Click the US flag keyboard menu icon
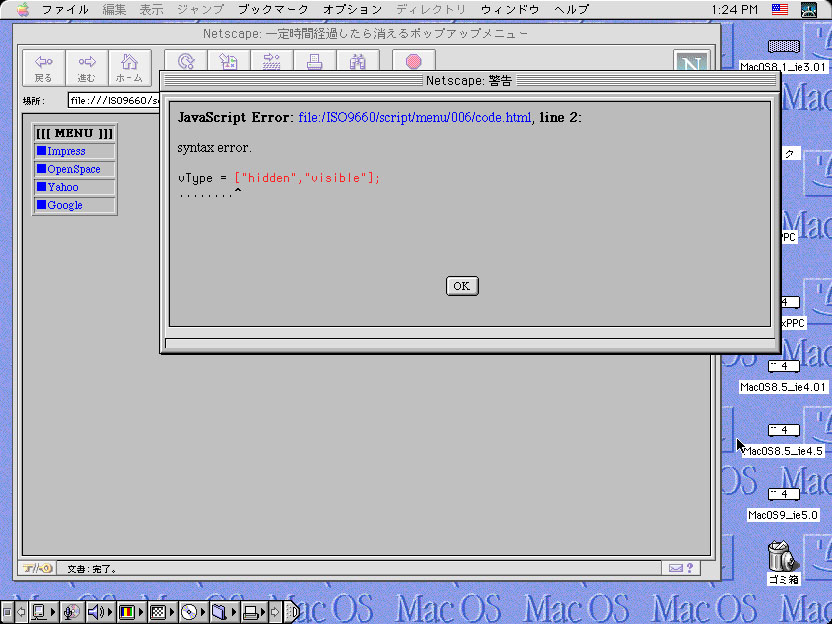Viewport: 832px width, 624px height. (x=779, y=10)
